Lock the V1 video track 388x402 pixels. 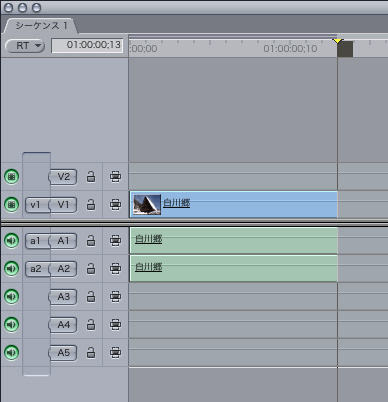91,204
